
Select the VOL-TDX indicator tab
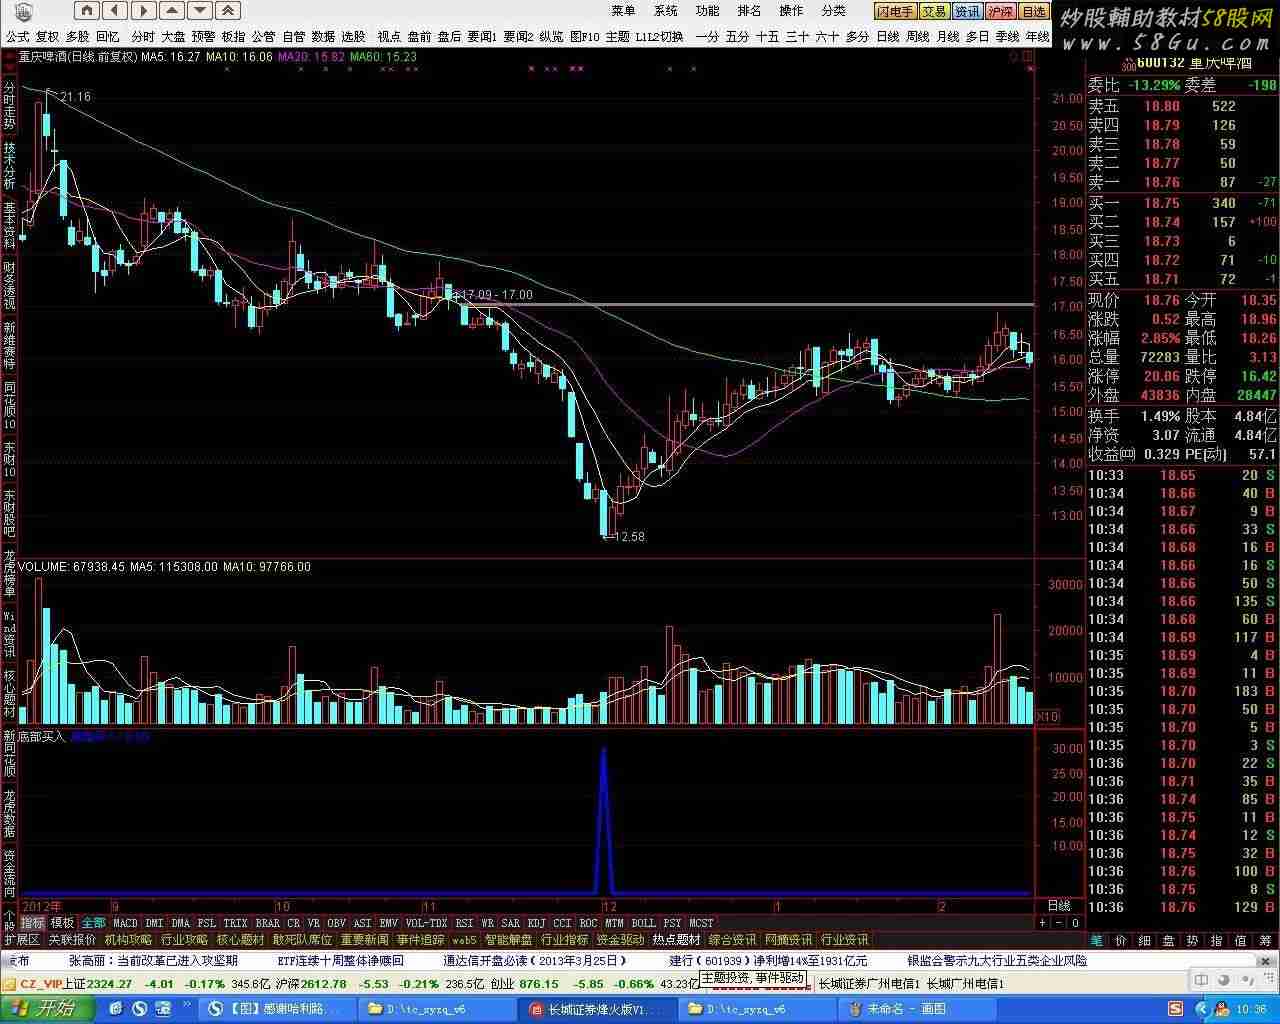point(427,923)
